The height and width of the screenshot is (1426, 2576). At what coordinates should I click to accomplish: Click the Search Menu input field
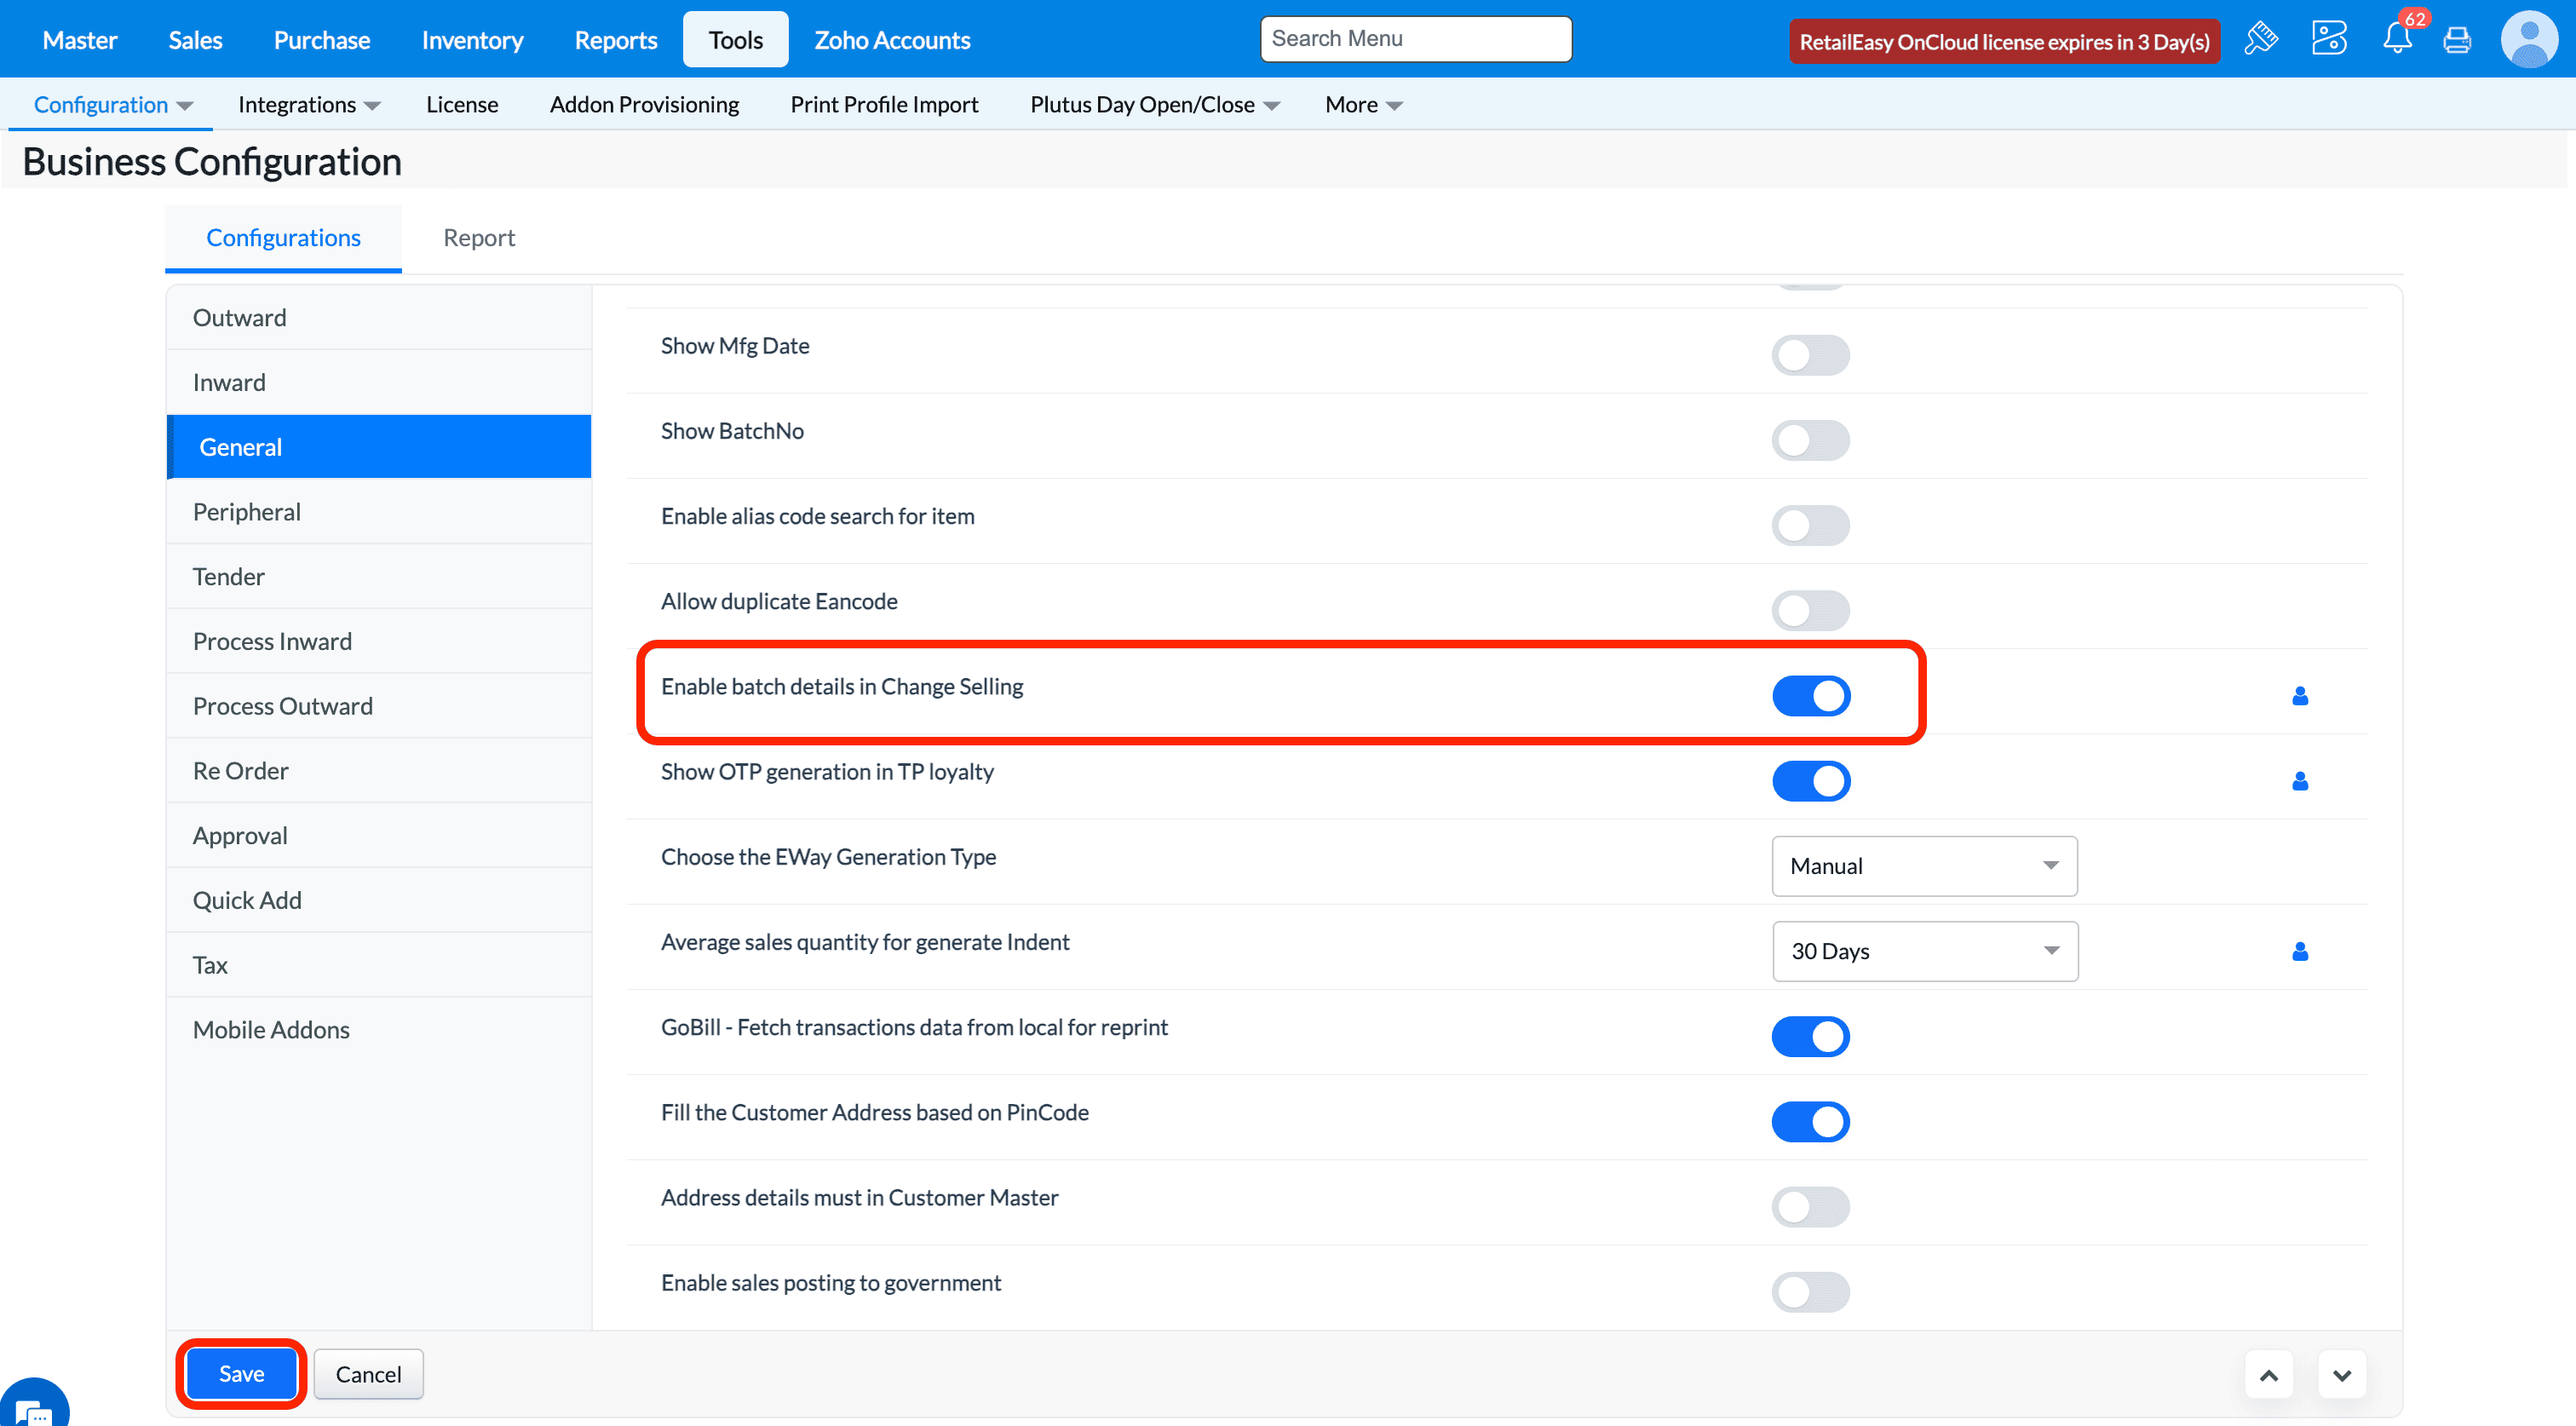tap(1415, 39)
